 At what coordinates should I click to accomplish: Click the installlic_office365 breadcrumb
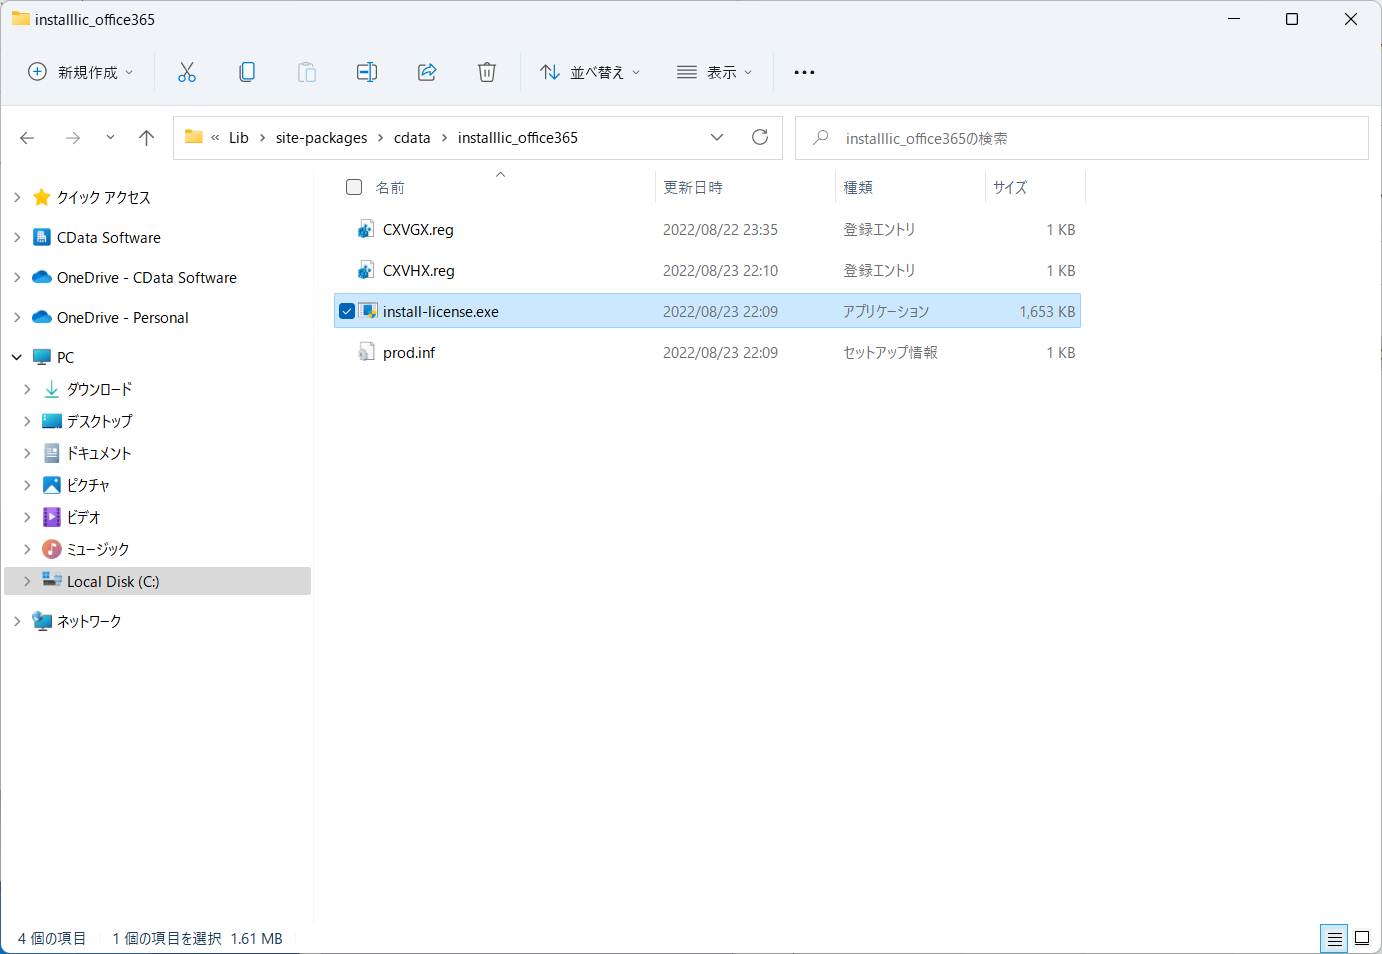click(x=518, y=138)
